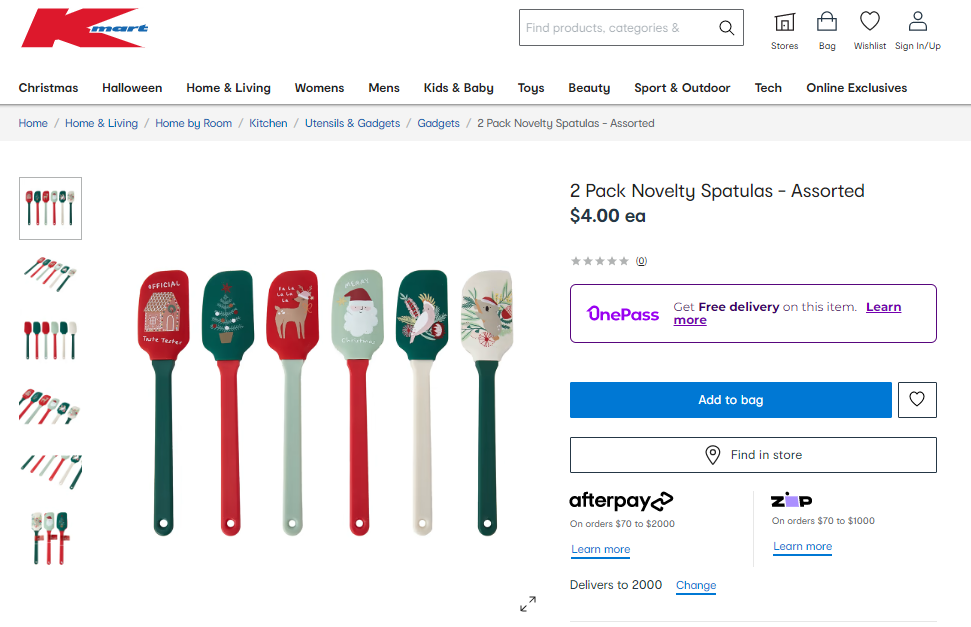Select the last packaged spatulas thumbnail
The height and width of the screenshot is (627, 971).
pyautogui.click(x=50, y=538)
